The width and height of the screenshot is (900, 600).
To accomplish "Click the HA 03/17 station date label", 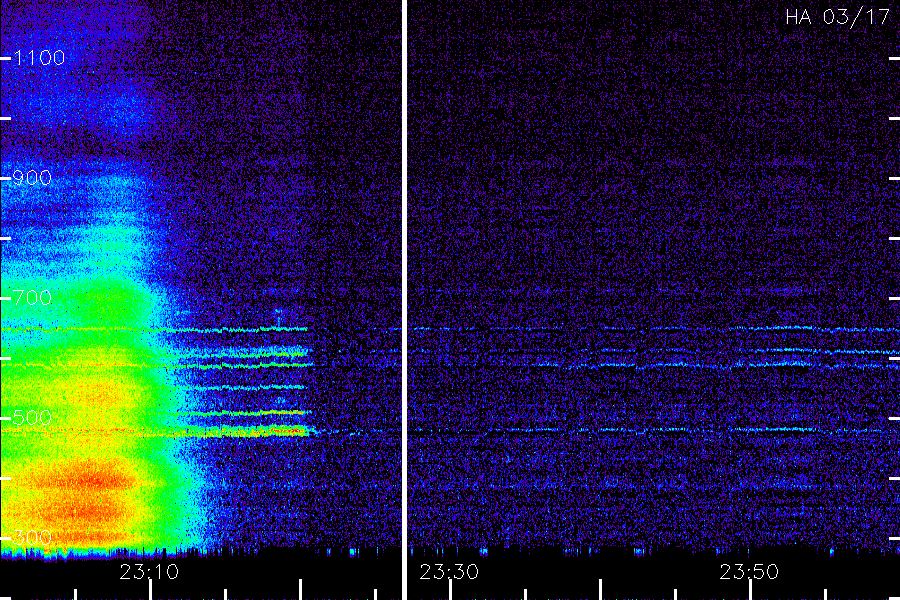I will (837, 17).
